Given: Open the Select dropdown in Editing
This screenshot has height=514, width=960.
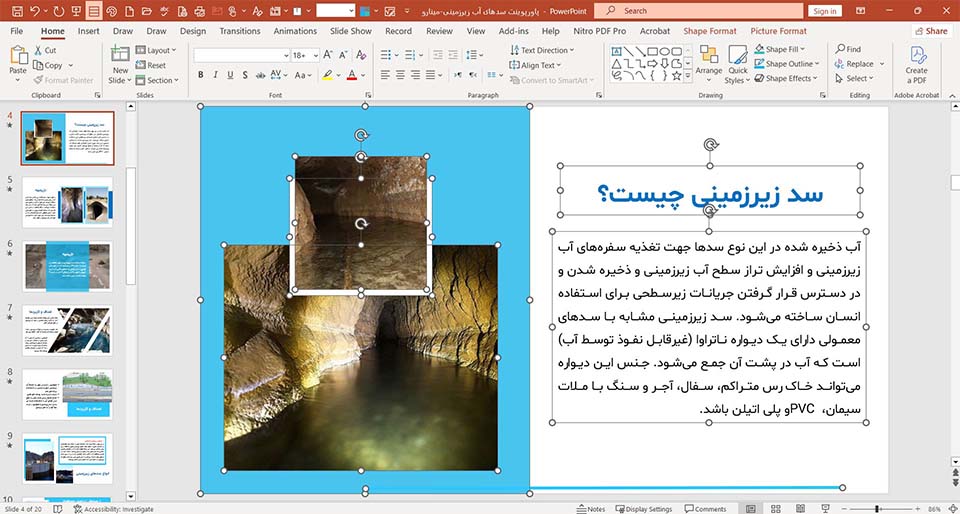Looking at the screenshot, I should pos(855,78).
